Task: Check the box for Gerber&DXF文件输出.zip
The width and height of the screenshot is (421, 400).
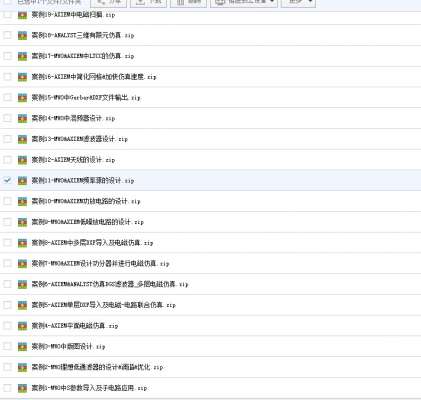Action: 7,97
